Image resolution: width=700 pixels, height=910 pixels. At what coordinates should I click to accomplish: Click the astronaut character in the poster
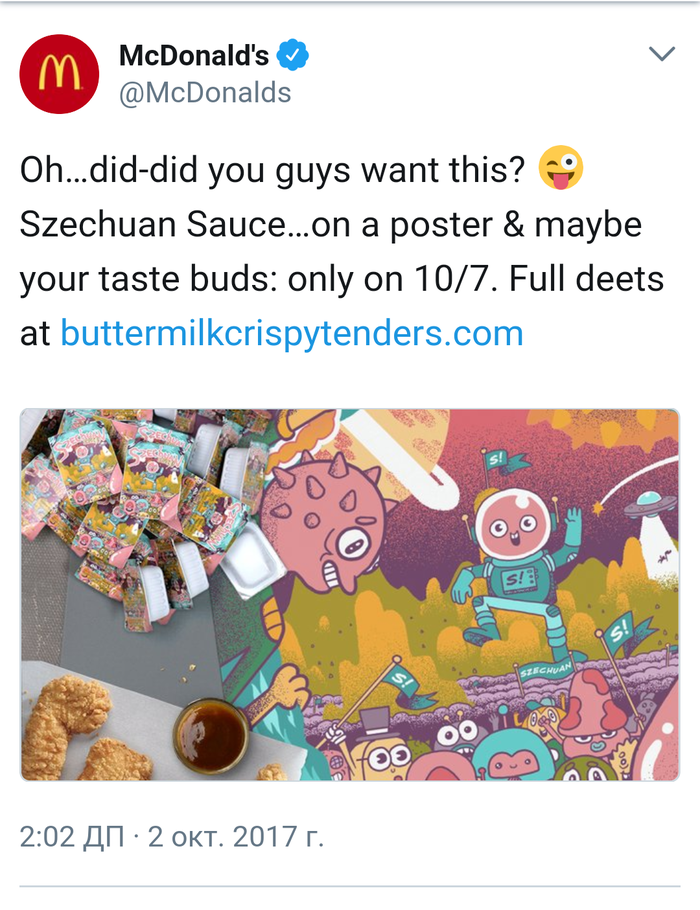[x=512, y=560]
